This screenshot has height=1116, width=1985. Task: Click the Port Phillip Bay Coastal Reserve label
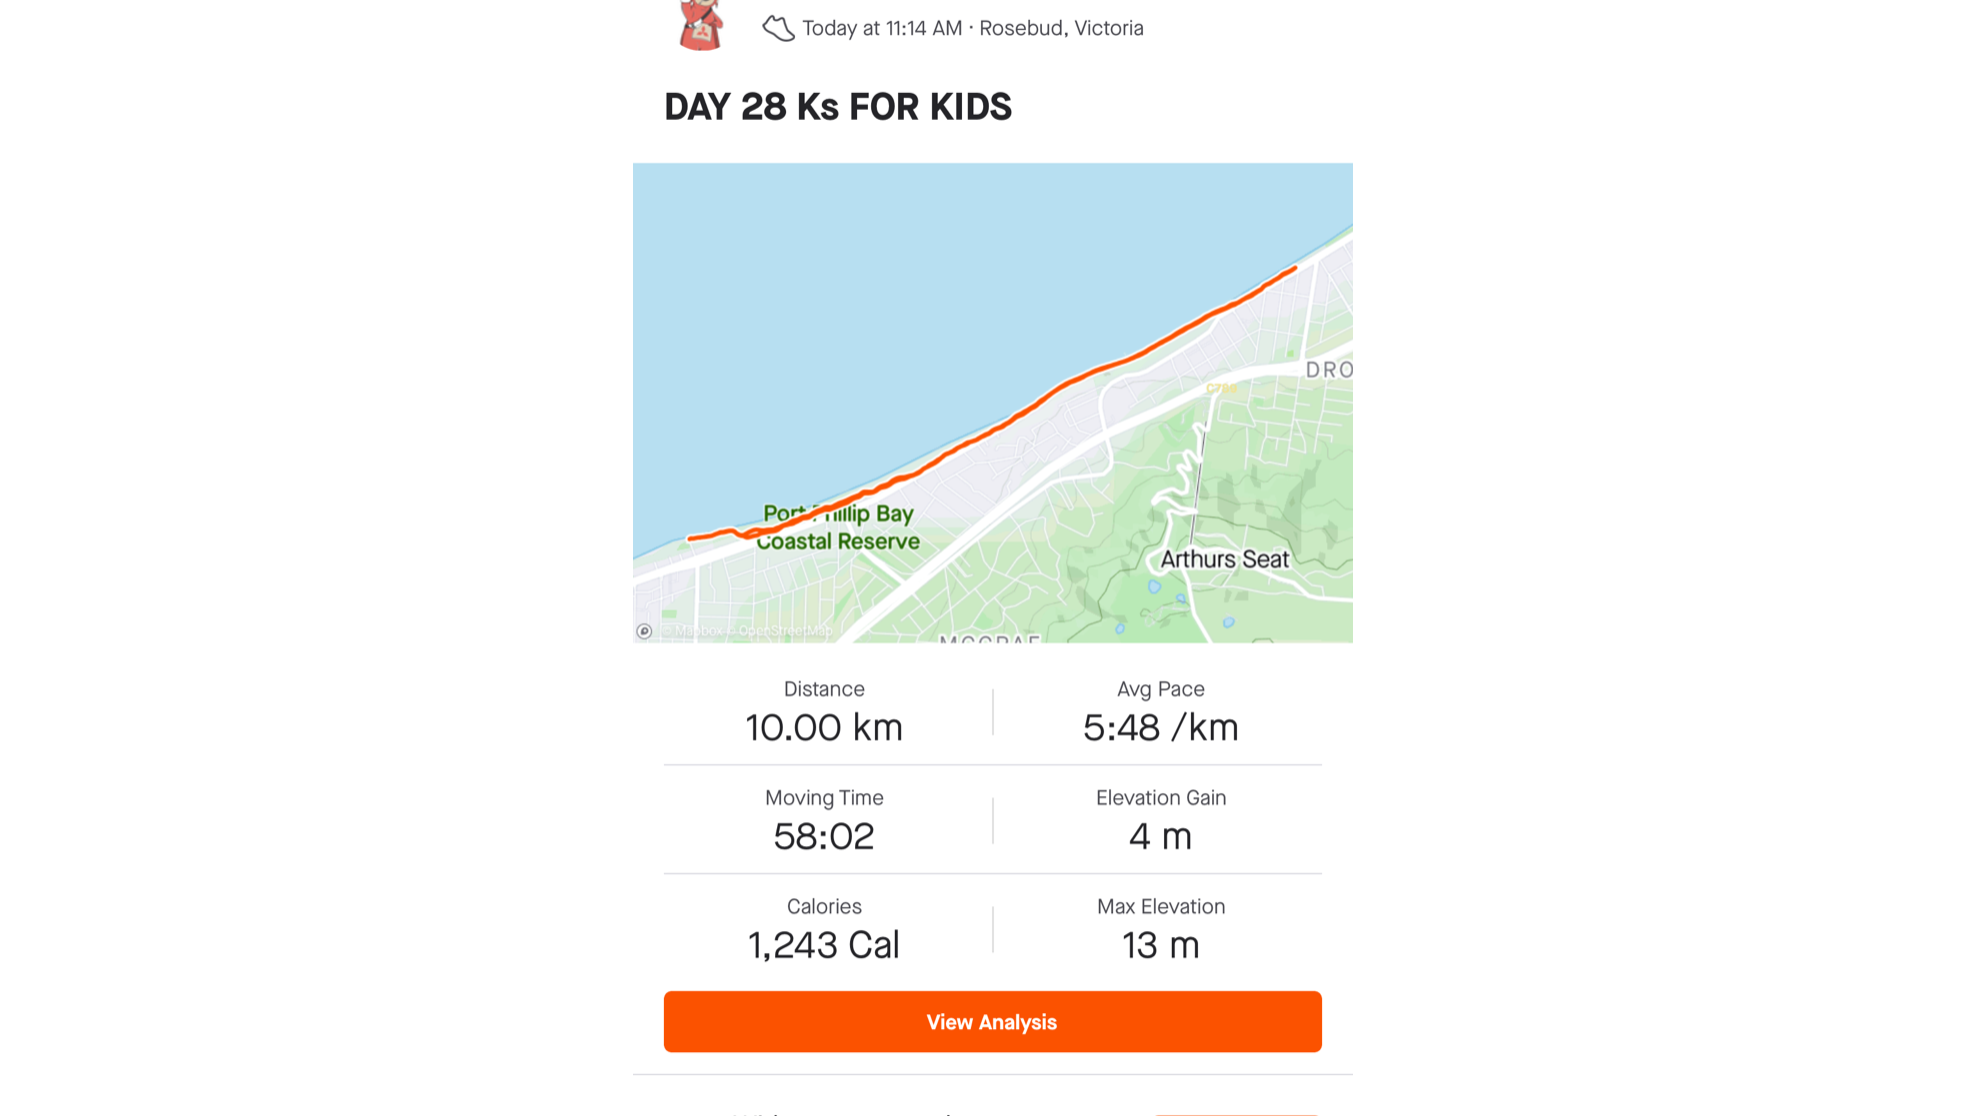[x=838, y=527]
